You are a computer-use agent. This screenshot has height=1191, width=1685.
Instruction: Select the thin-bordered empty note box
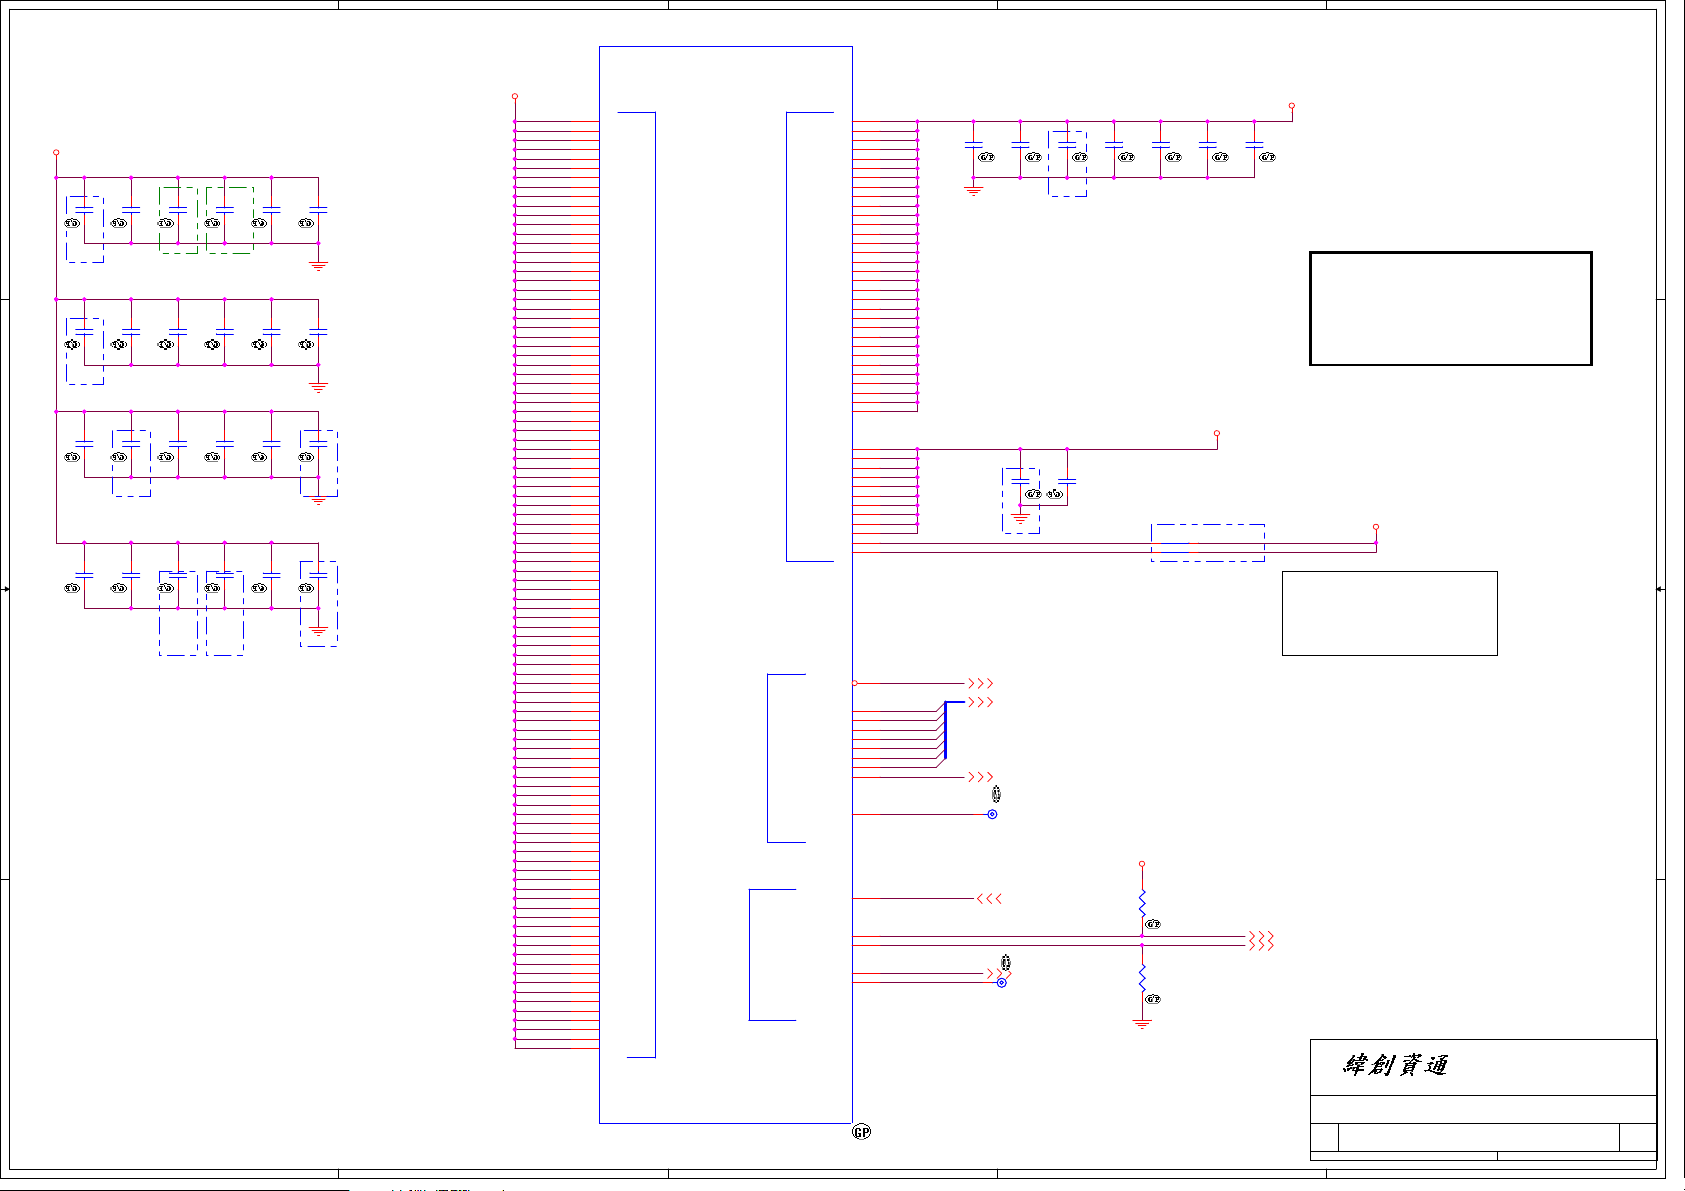coord(1389,613)
